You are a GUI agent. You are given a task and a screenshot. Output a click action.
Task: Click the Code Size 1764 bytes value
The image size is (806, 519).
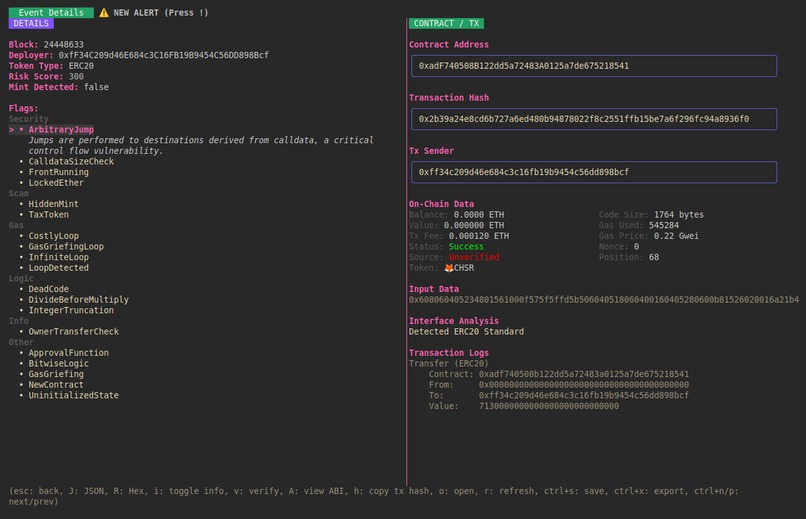[679, 215]
